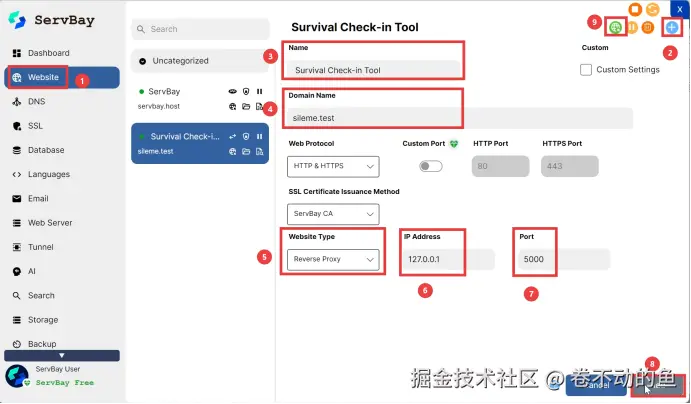Open AI in the sidebar
Viewport: 691px width, 404px height.
click(62, 271)
